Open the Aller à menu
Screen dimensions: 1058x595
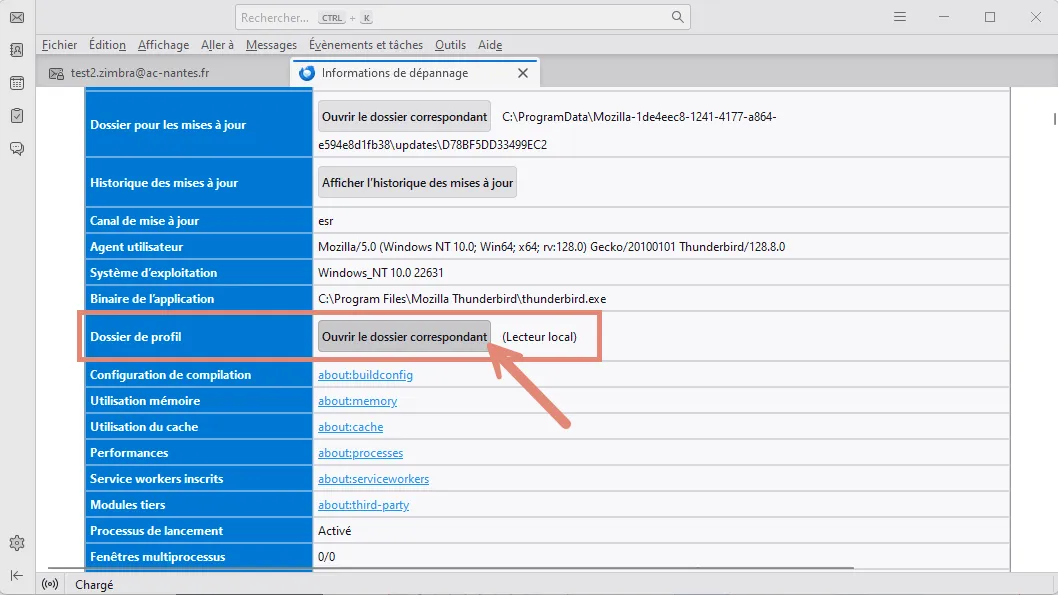point(217,45)
